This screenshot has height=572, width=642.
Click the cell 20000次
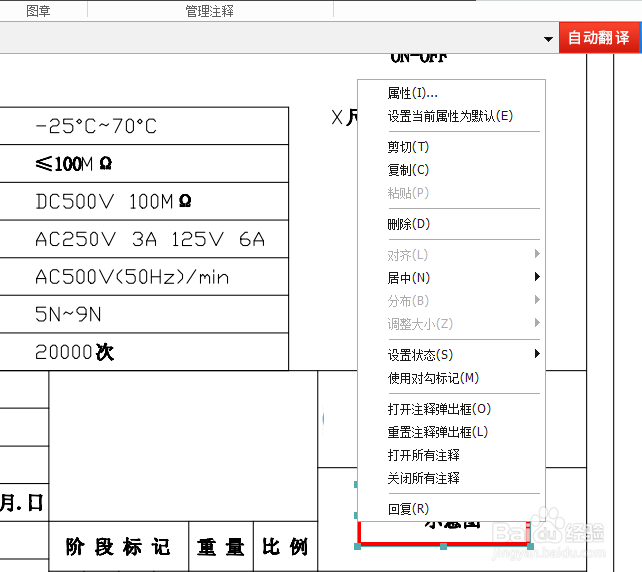144,352
